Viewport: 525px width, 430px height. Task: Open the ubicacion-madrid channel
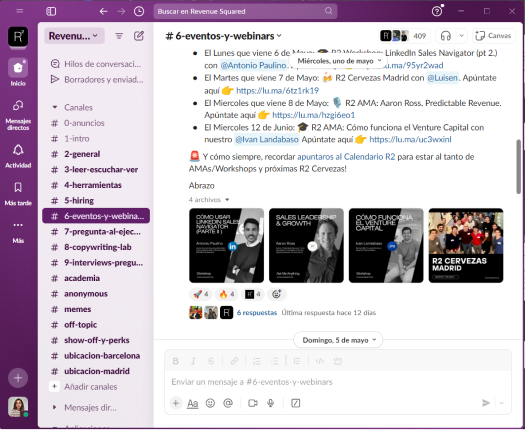pos(96,371)
